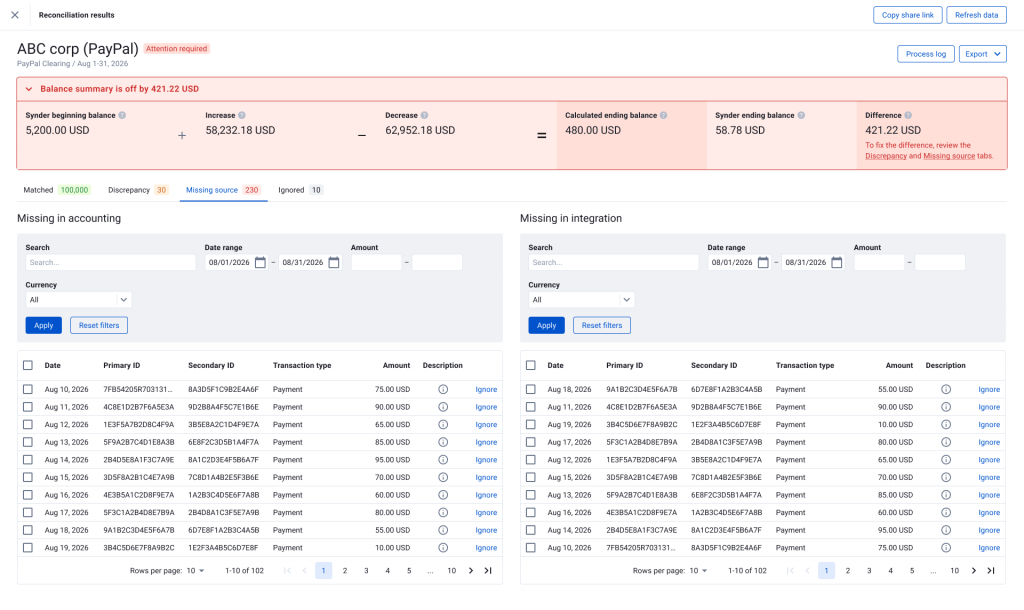Viewport: 1024px width, 610px height.
Task: Open start date calendar in Missing in integration
Action: 763,262
